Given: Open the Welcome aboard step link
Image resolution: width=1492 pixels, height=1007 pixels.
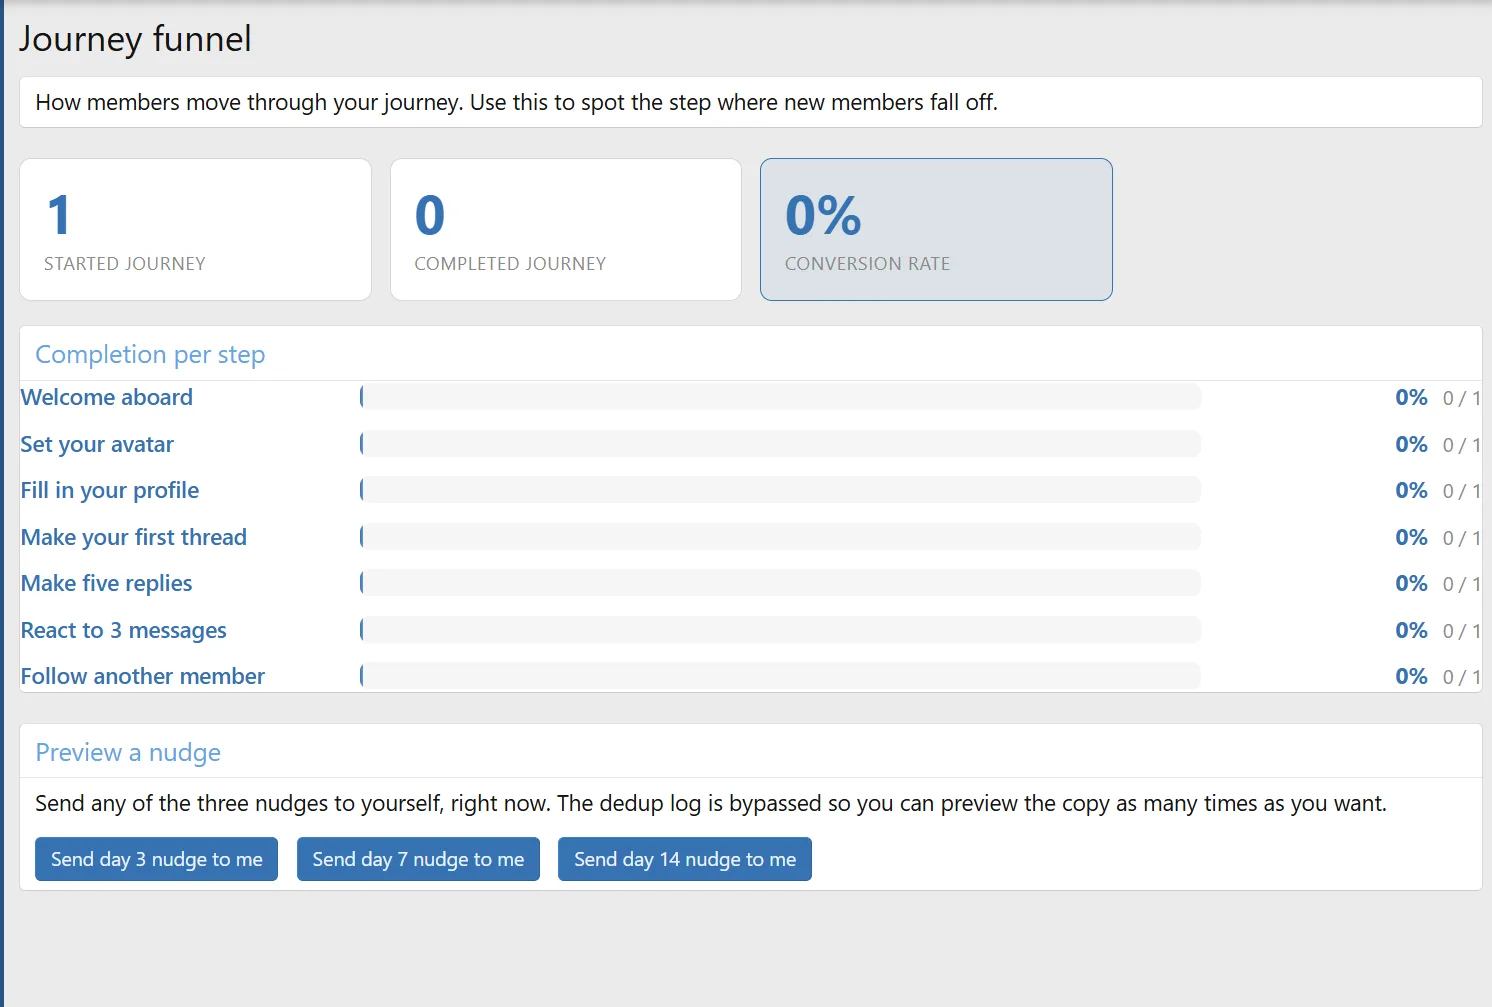Looking at the screenshot, I should (107, 397).
